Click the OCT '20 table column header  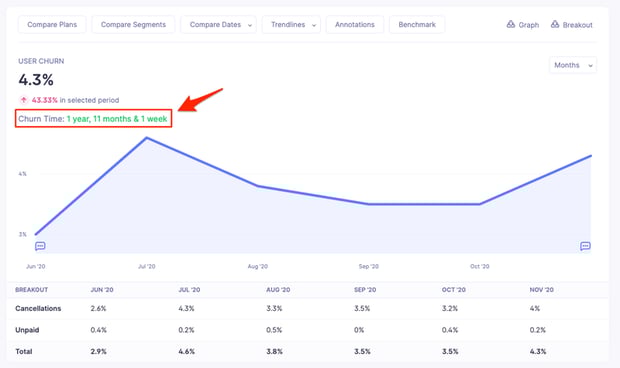tap(454, 290)
